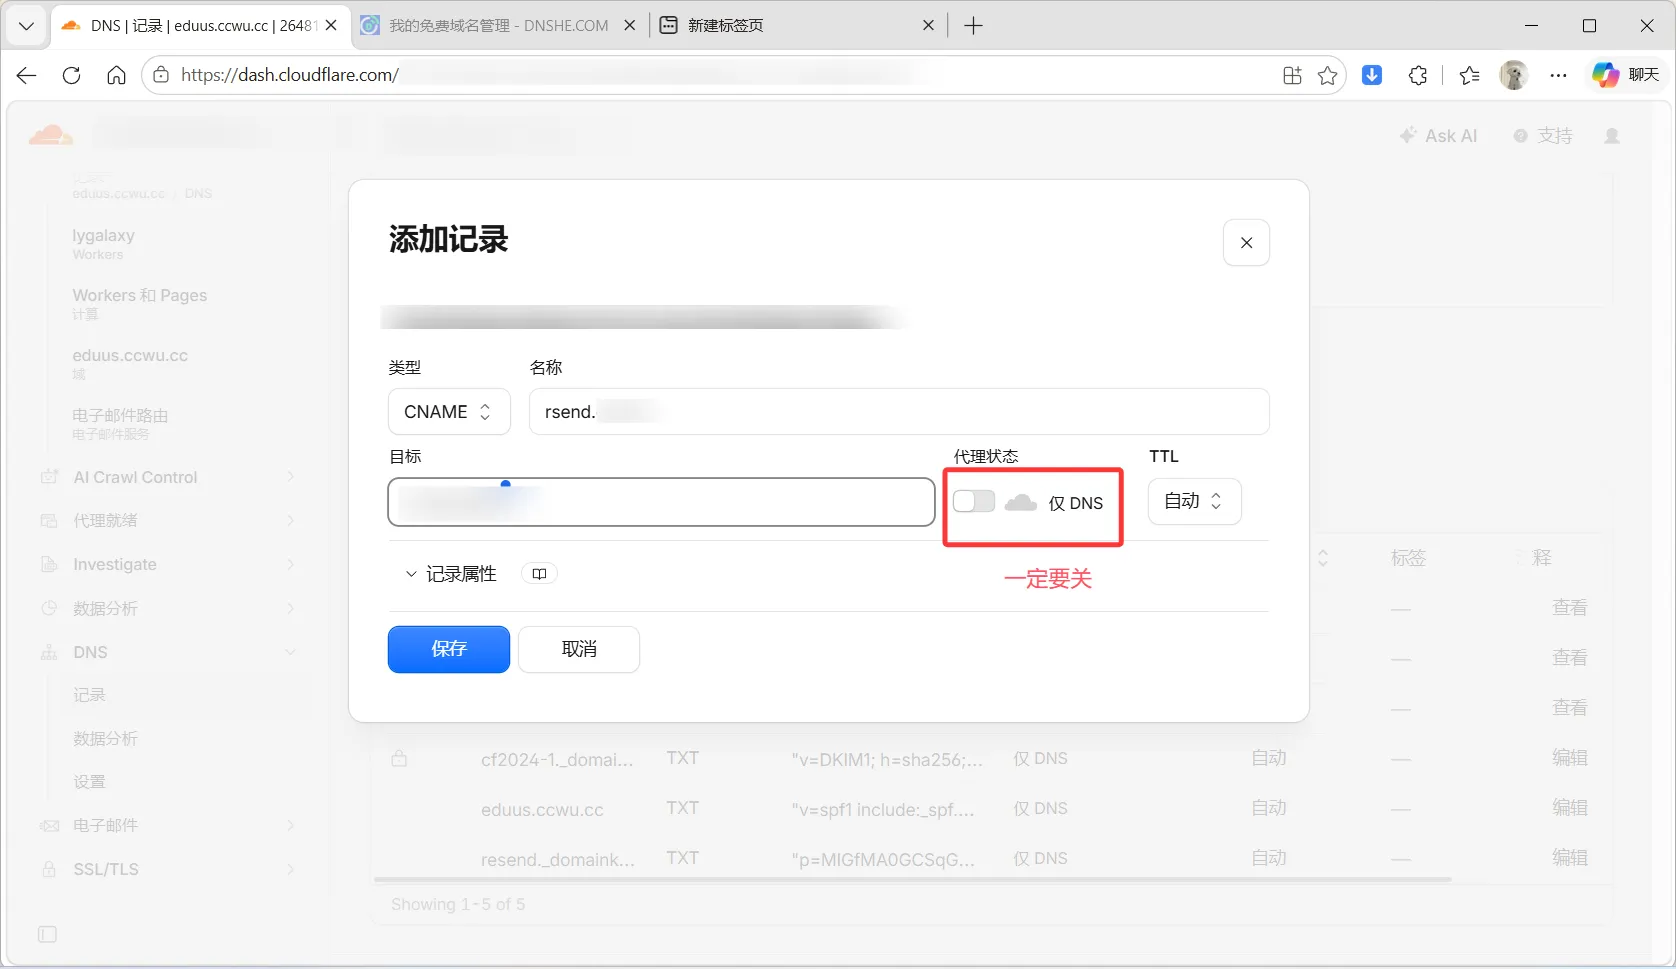
Task: Reload the page with refresh icon
Action: [x=72, y=75]
